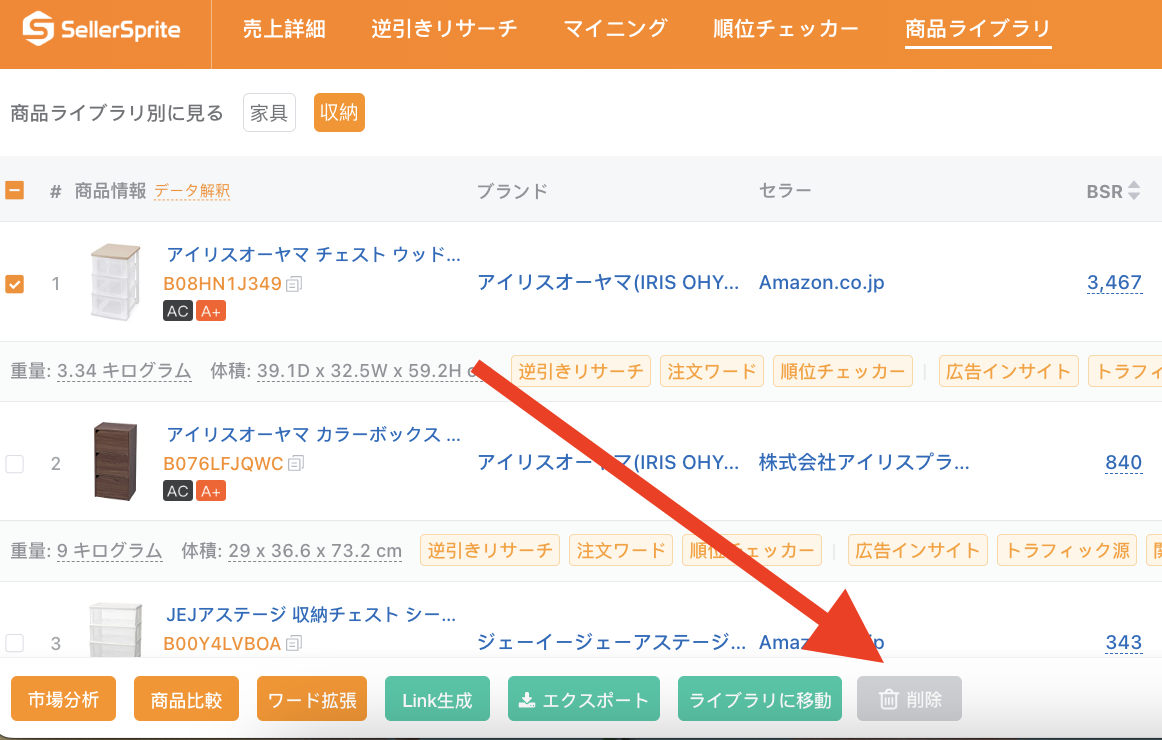The image size is (1162, 740).
Task: Click the BSR value 3,467
Action: [1115, 282]
